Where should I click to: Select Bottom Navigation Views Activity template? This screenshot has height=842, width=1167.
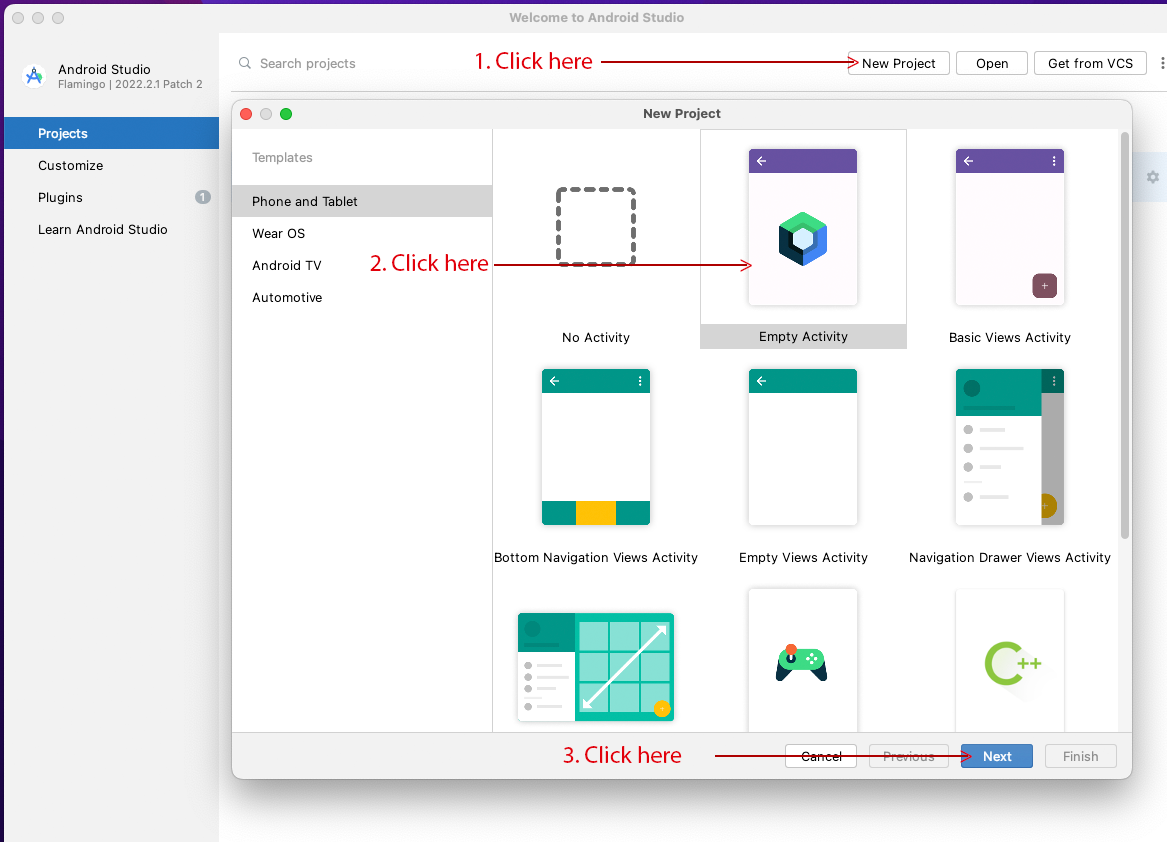pyautogui.click(x=596, y=447)
